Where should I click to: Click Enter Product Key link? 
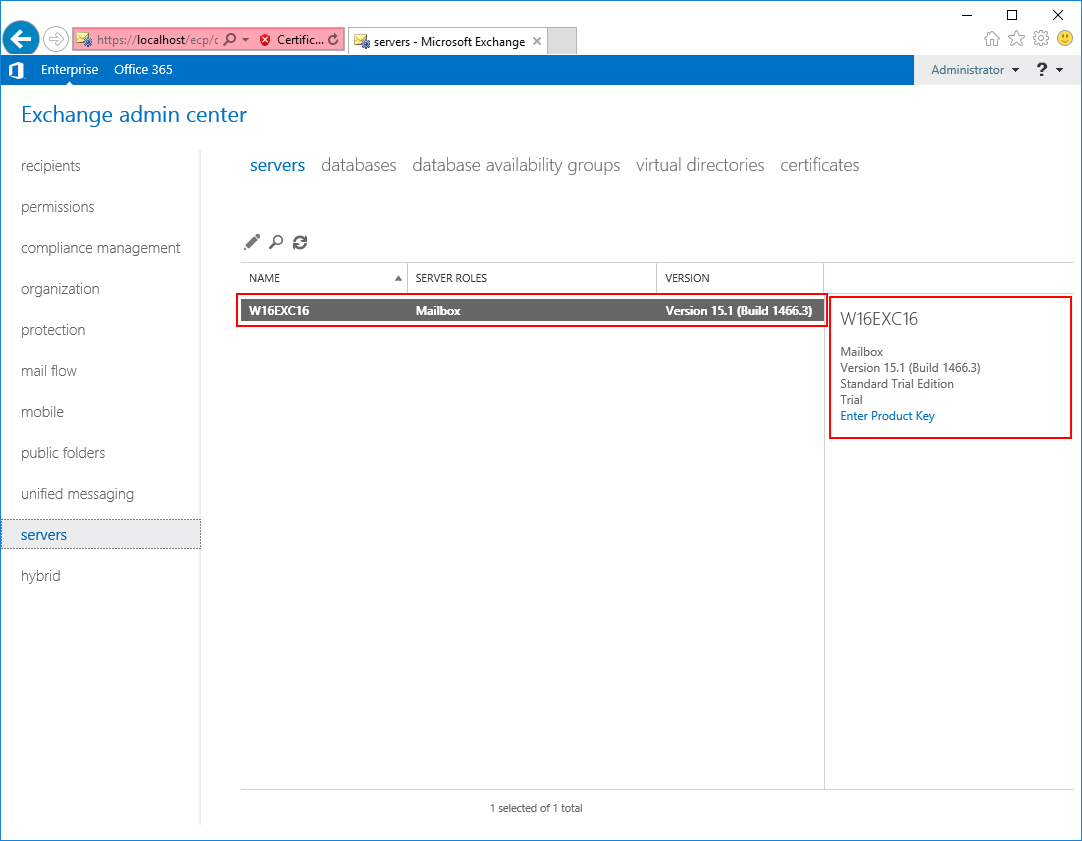coord(887,416)
